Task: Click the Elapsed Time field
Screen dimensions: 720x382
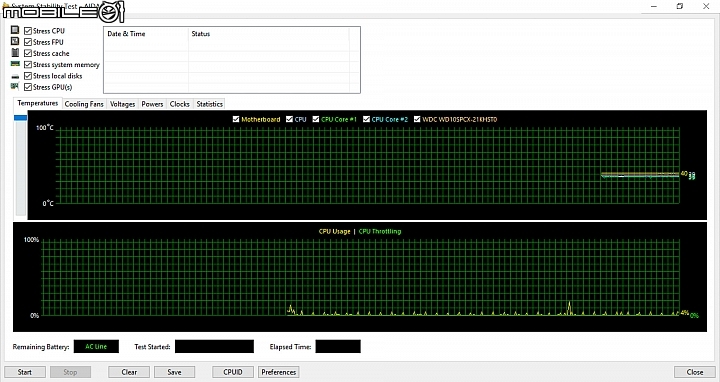Action: [x=338, y=347]
